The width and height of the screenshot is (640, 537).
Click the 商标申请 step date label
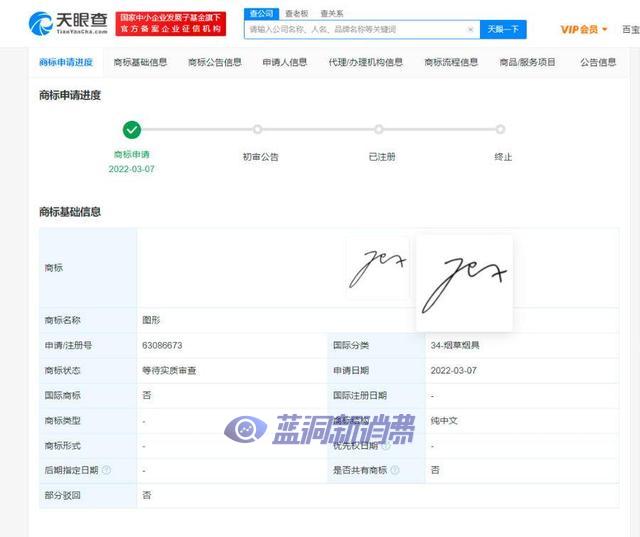coord(131,169)
